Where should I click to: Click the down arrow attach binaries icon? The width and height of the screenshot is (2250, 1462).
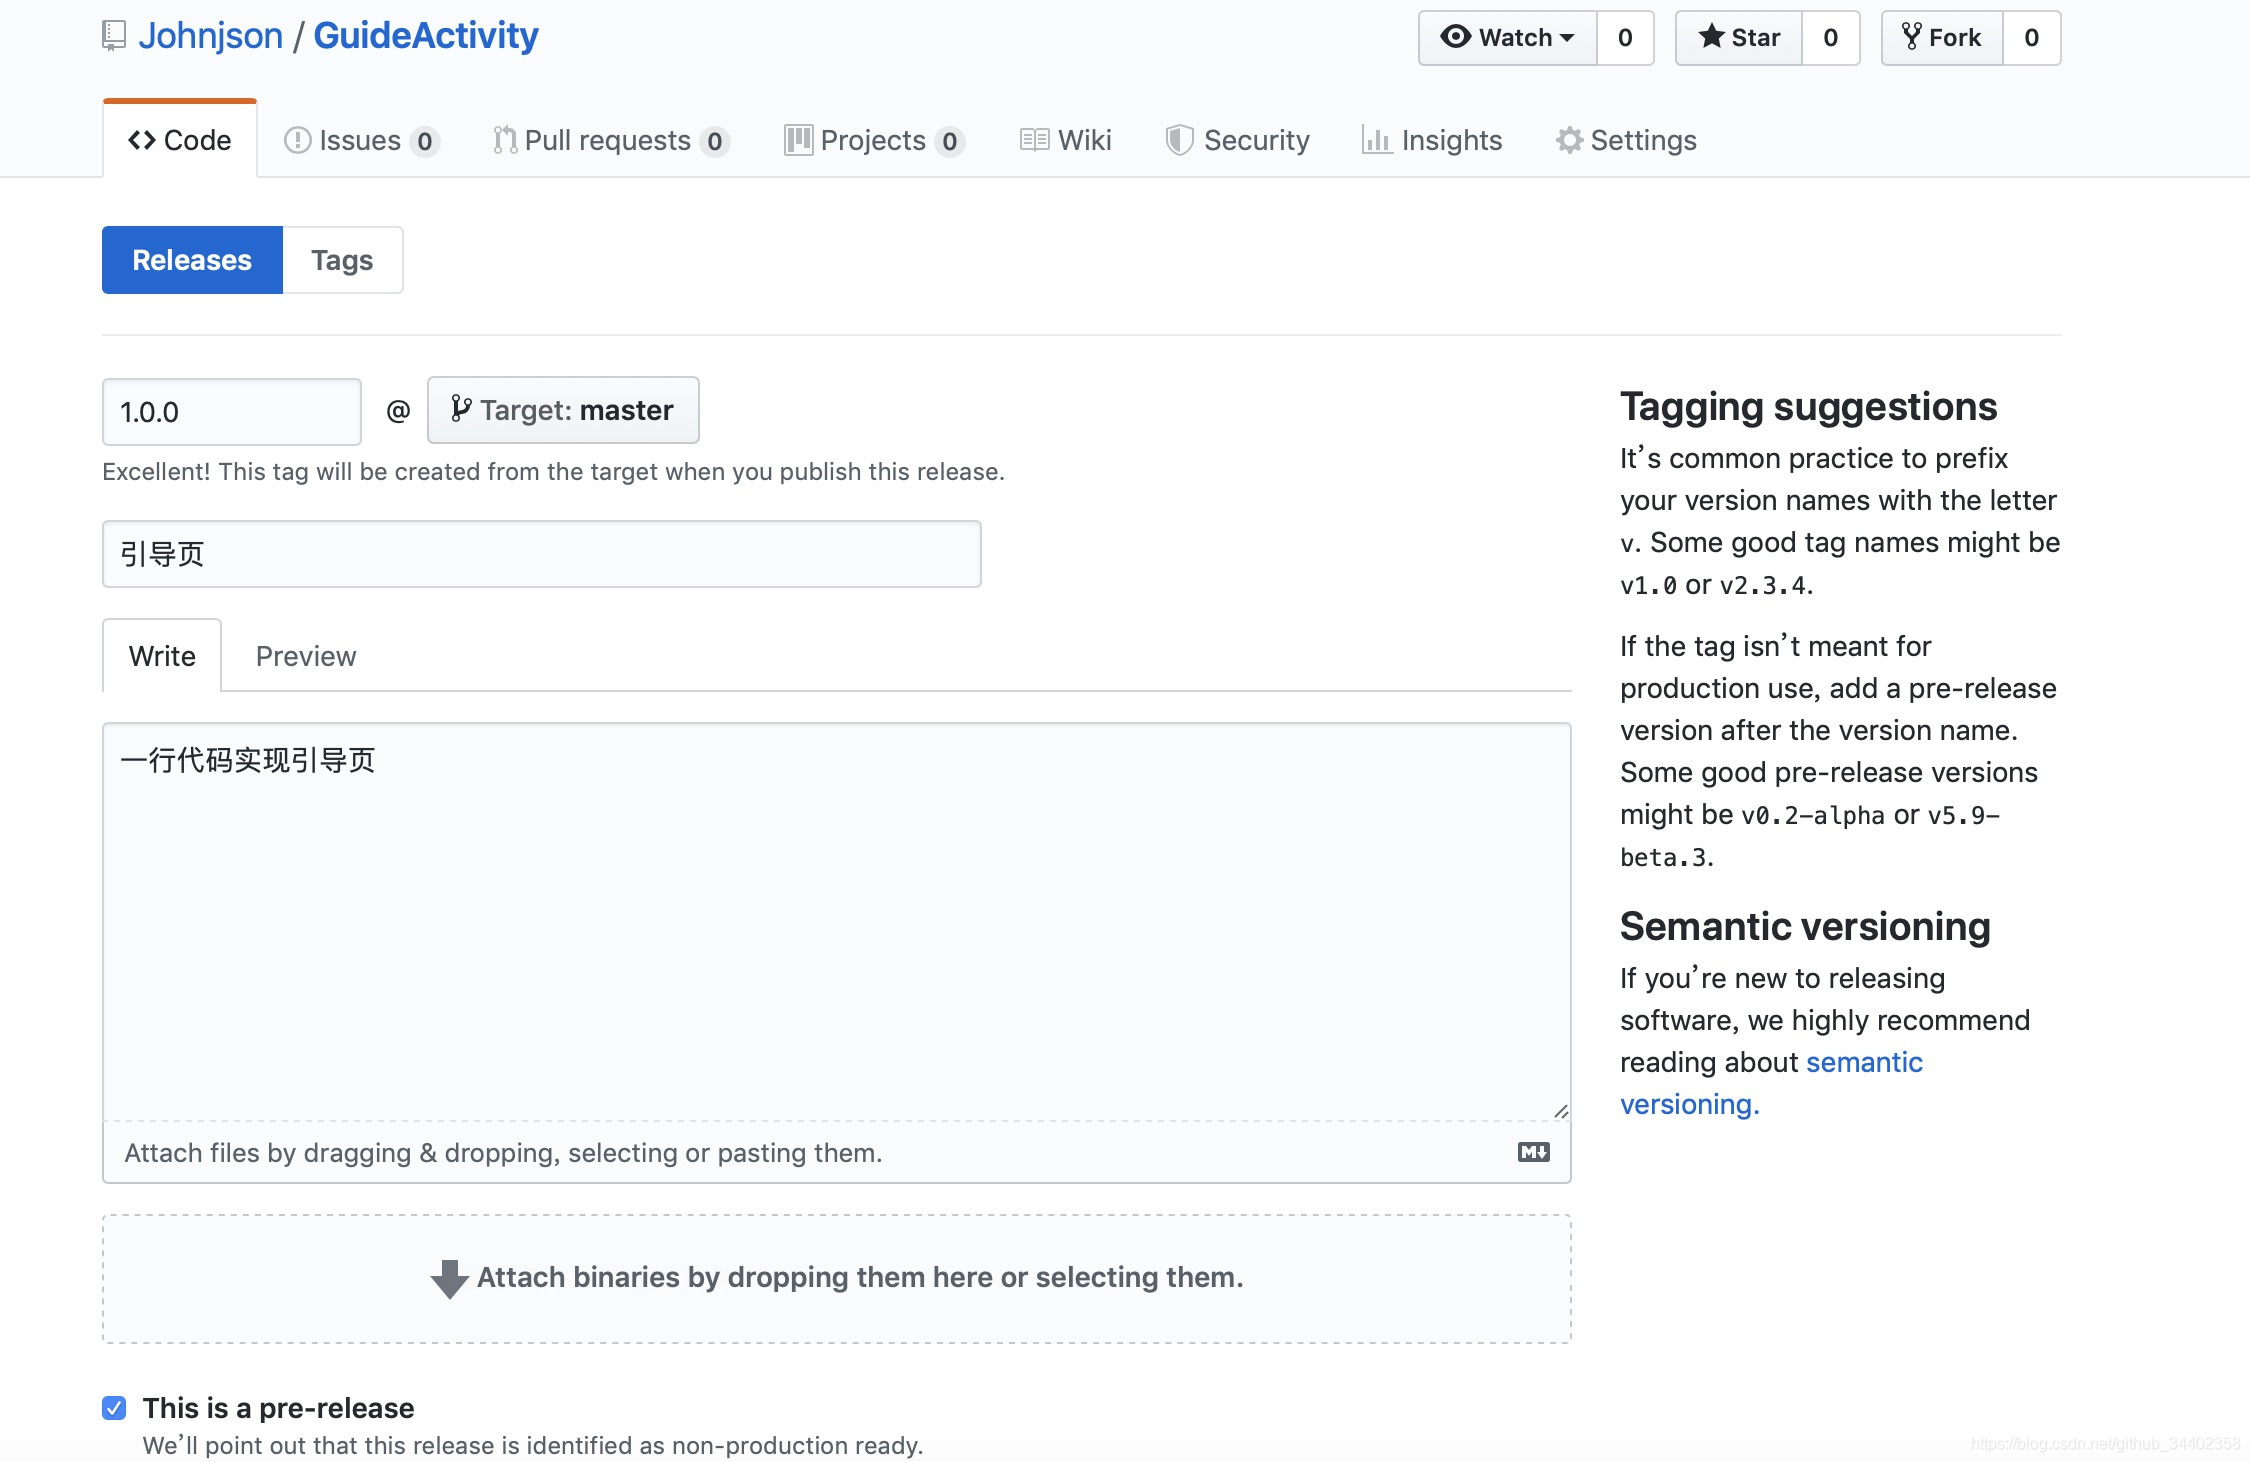[449, 1278]
